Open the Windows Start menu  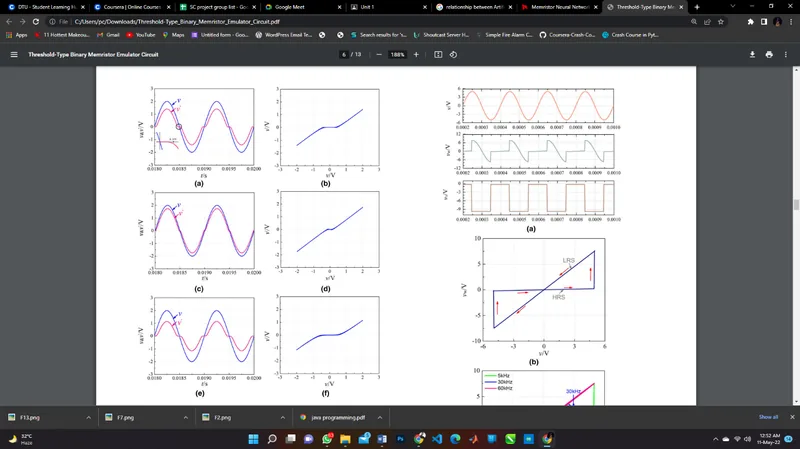tap(253, 439)
